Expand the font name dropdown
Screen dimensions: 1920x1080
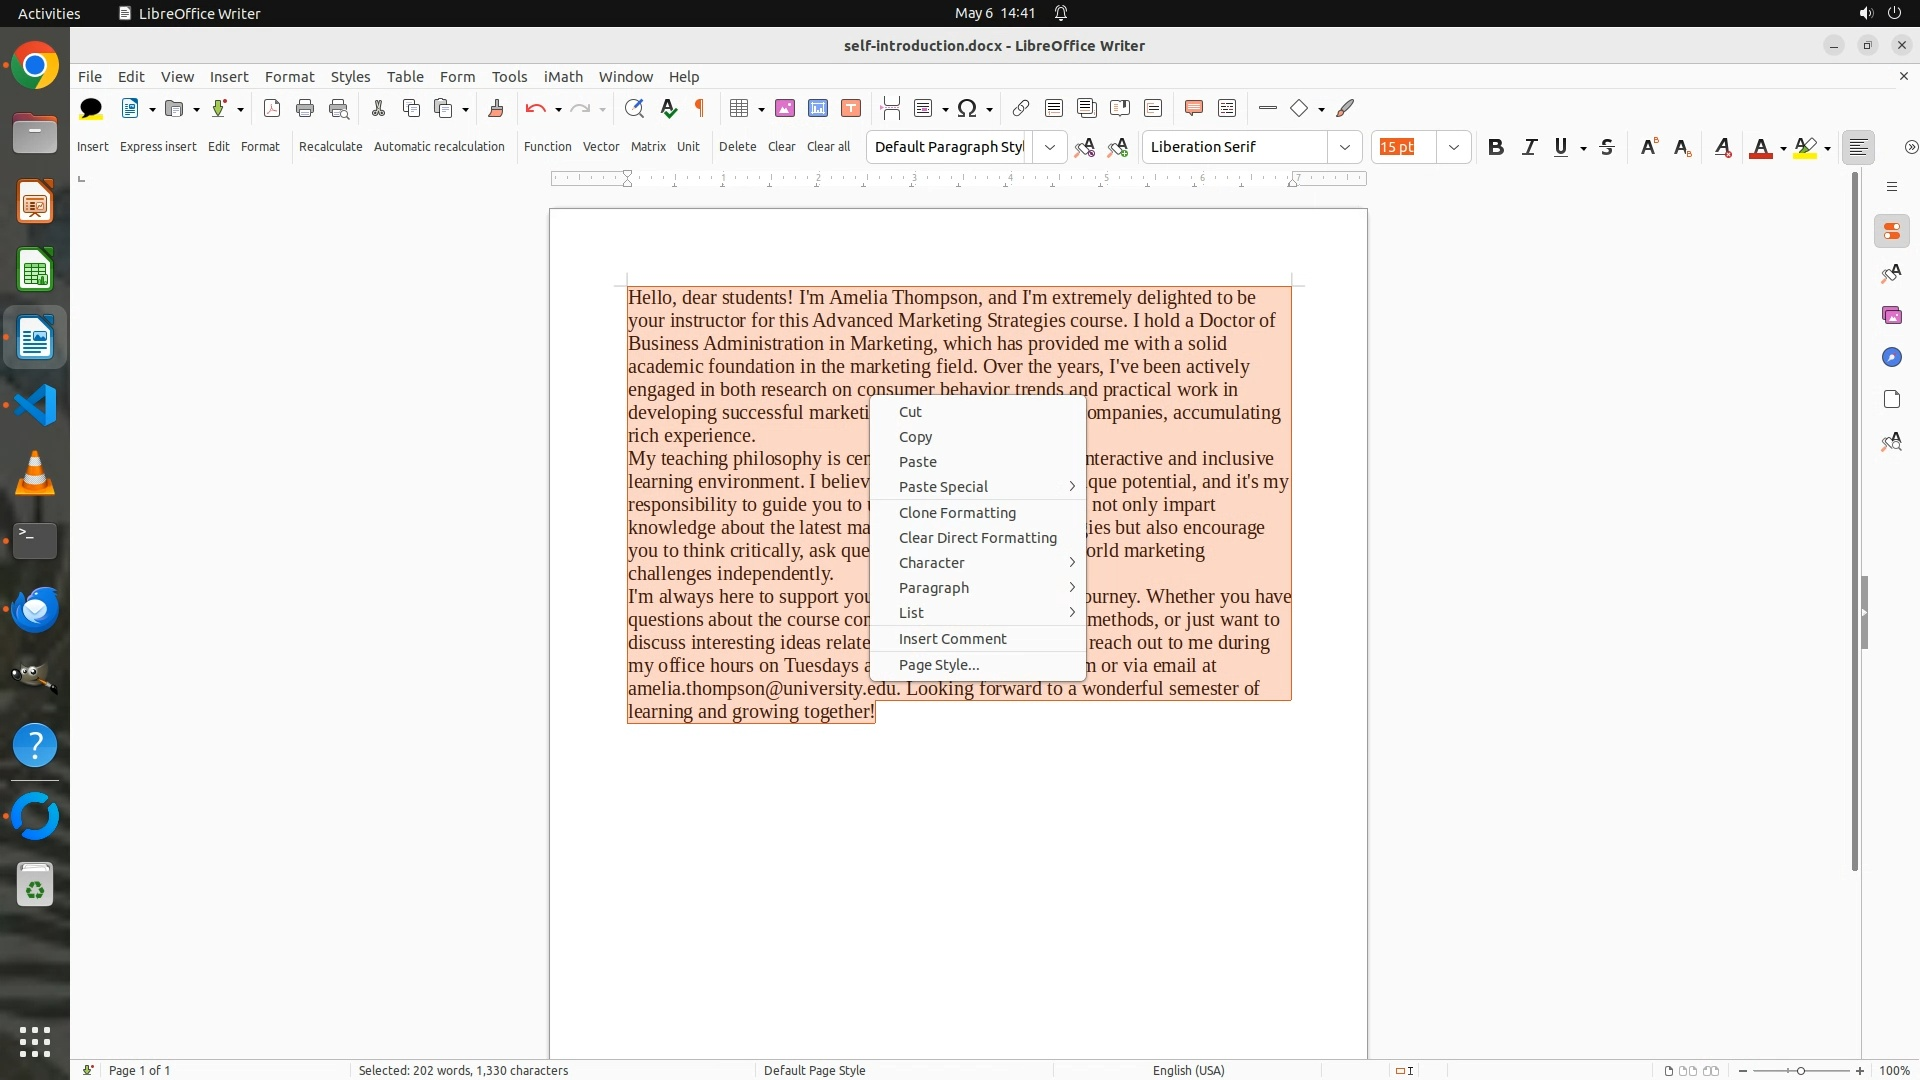click(x=1344, y=147)
